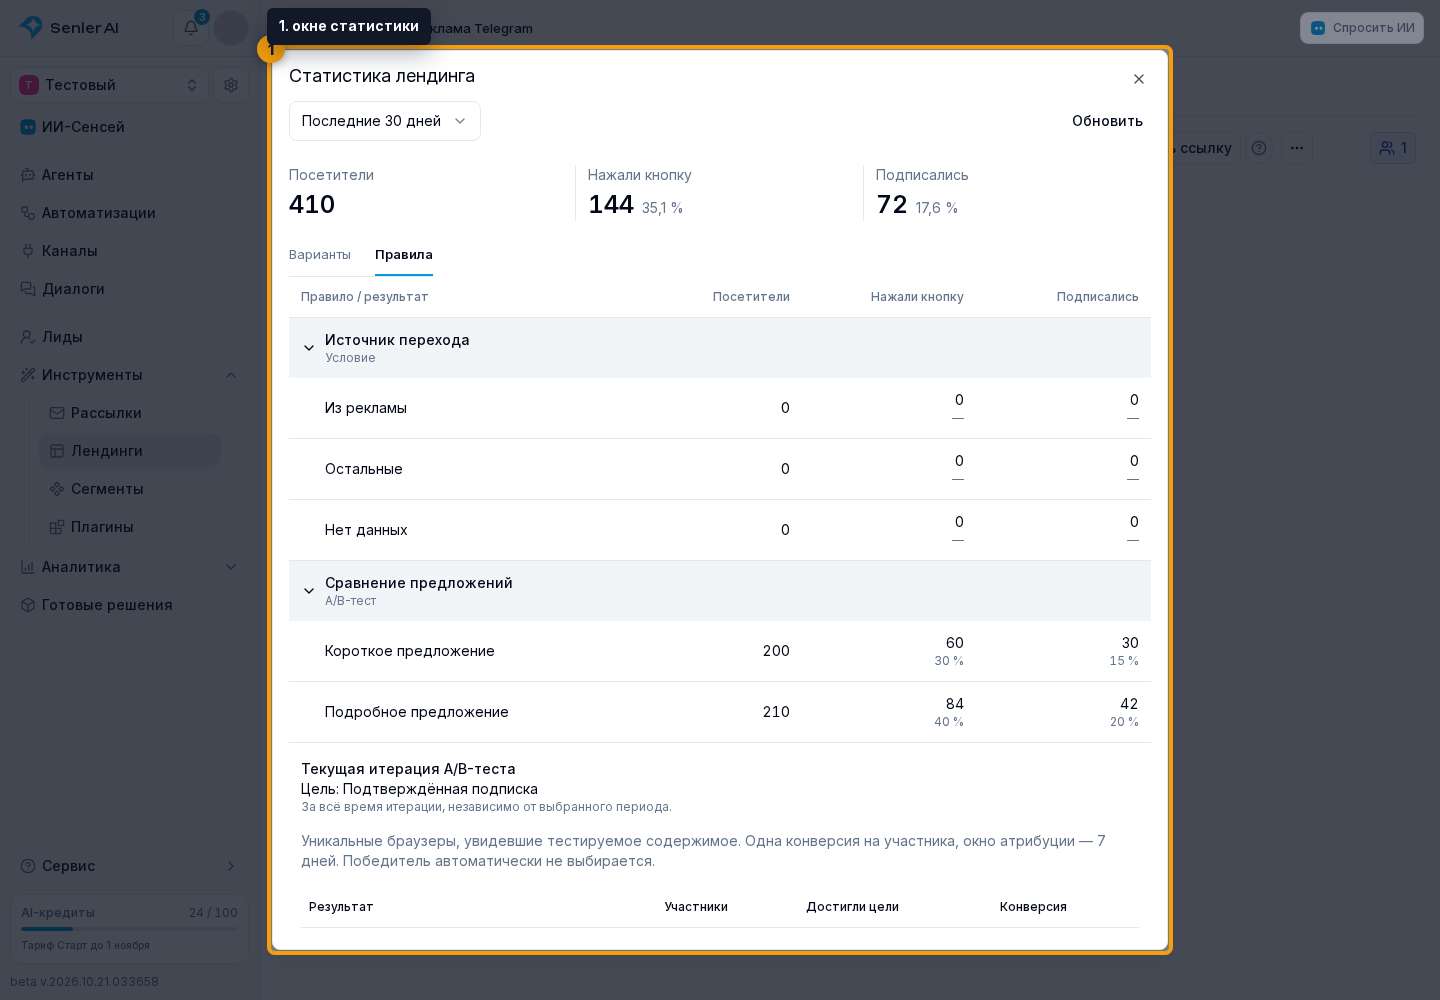Click the Обновить button
This screenshot has width=1440, height=1000.
tap(1107, 121)
